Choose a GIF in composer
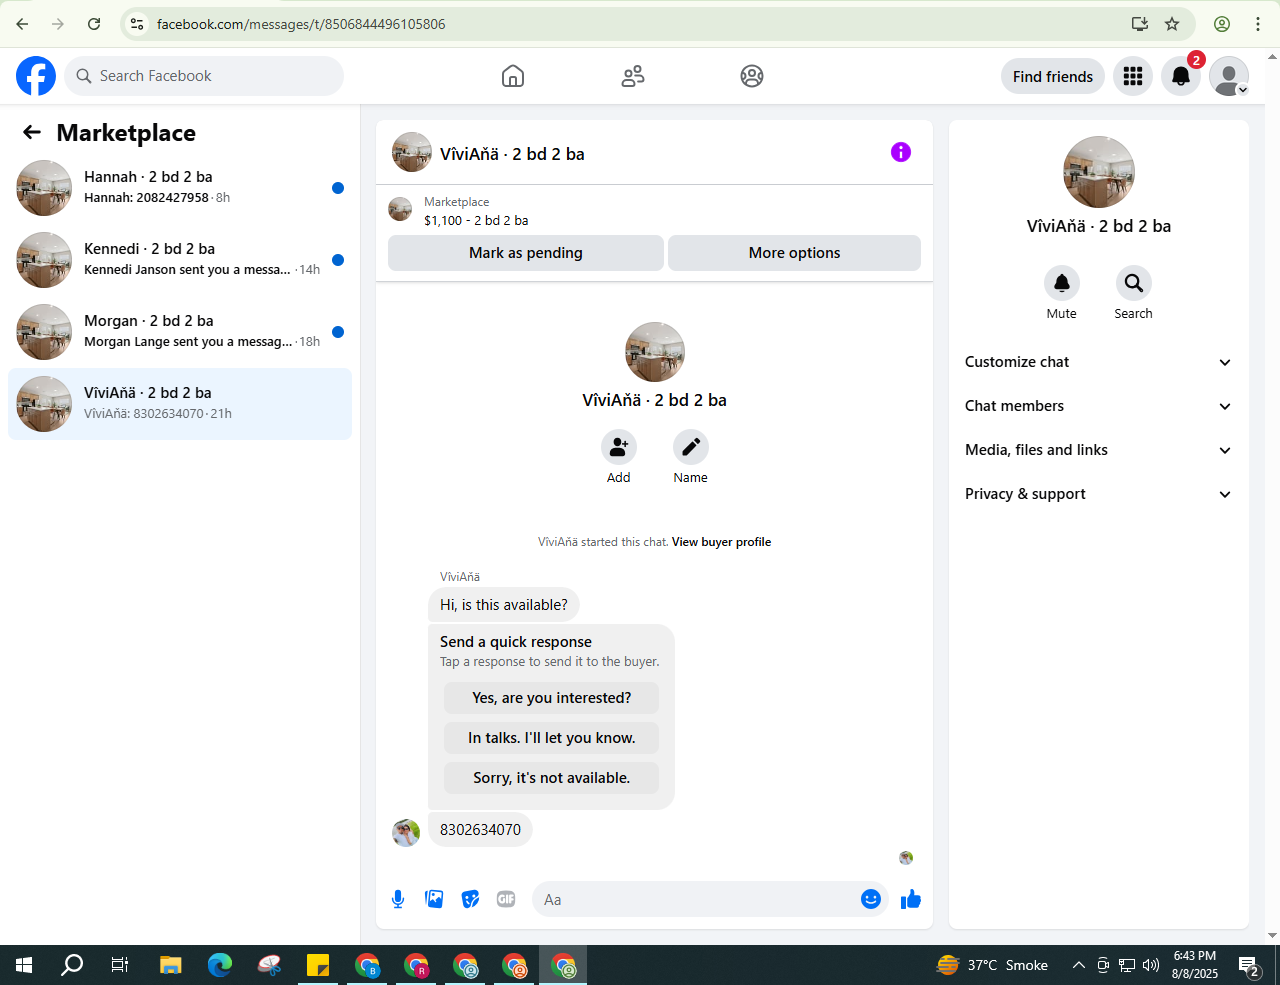The width and height of the screenshot is (1280, 985). pyautogui.click(x=506, y=899)
